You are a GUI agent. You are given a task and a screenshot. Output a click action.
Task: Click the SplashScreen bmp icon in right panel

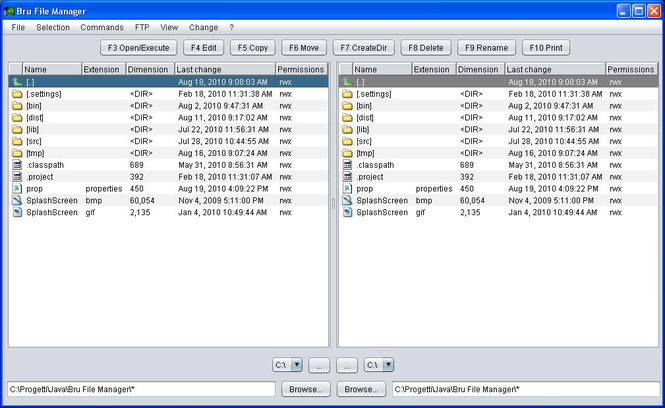click(347, 201)
